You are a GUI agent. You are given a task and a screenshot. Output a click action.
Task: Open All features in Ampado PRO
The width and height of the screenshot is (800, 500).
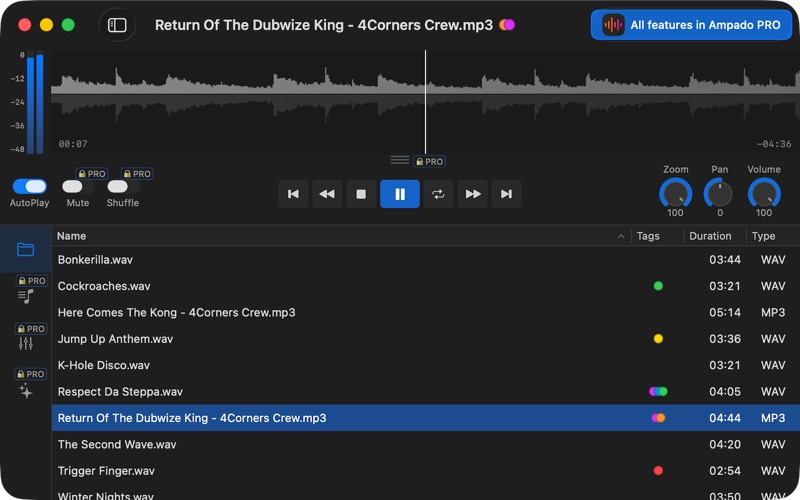coord(691,25)
